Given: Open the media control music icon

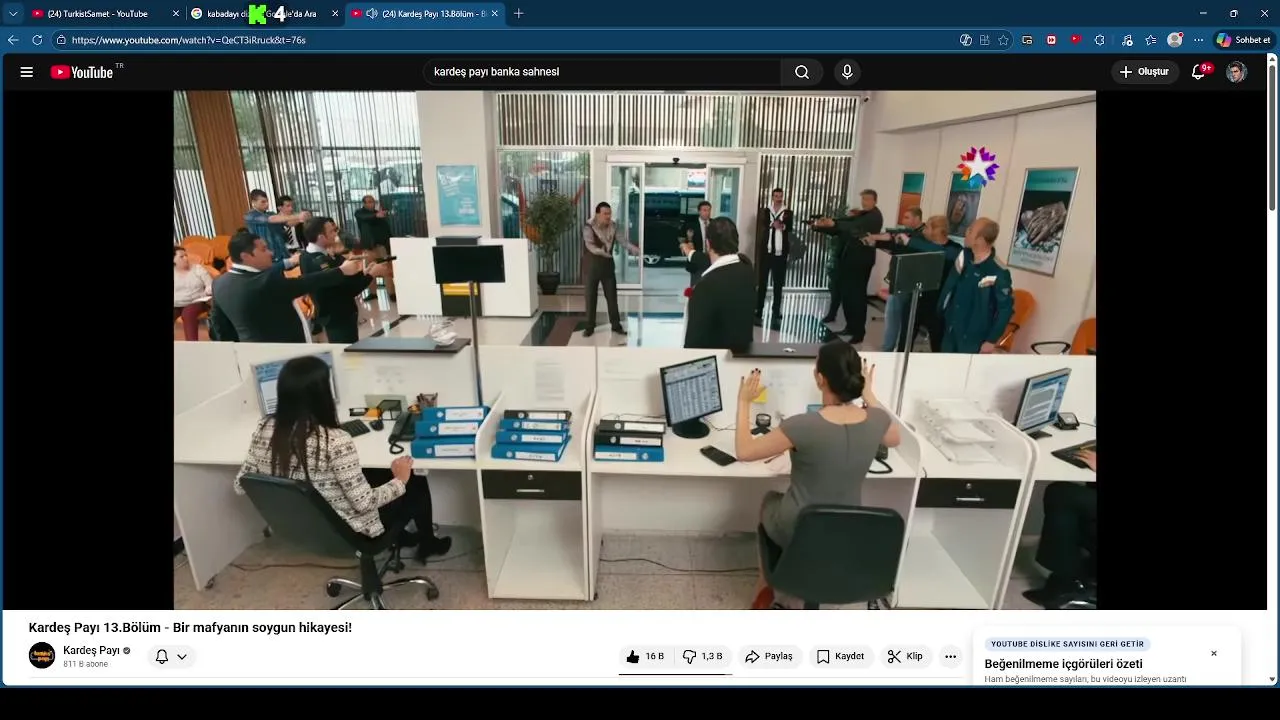Looking at the screenshot, I should coord(1127,40).
